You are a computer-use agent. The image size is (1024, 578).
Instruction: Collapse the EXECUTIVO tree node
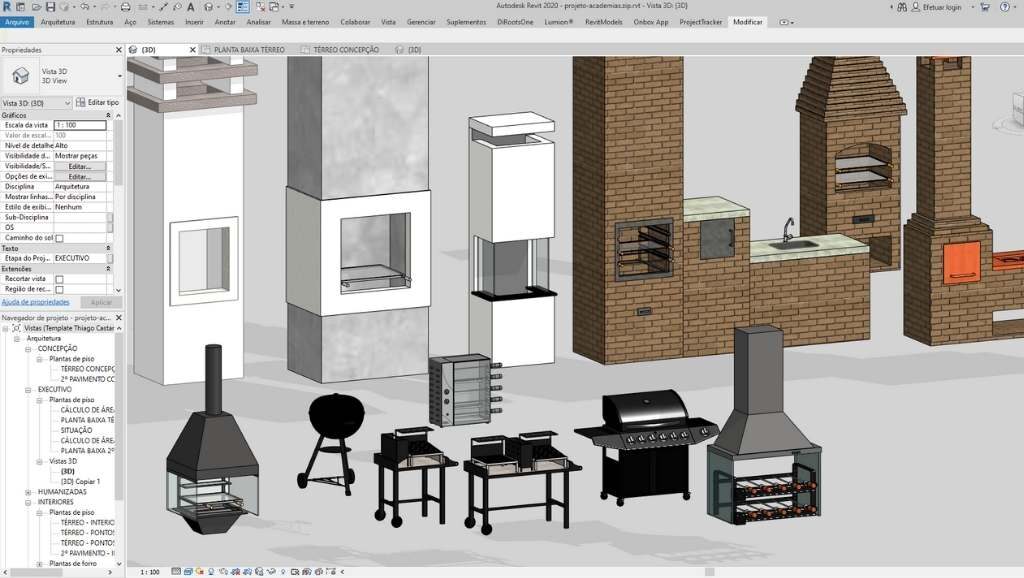(28, 389)
